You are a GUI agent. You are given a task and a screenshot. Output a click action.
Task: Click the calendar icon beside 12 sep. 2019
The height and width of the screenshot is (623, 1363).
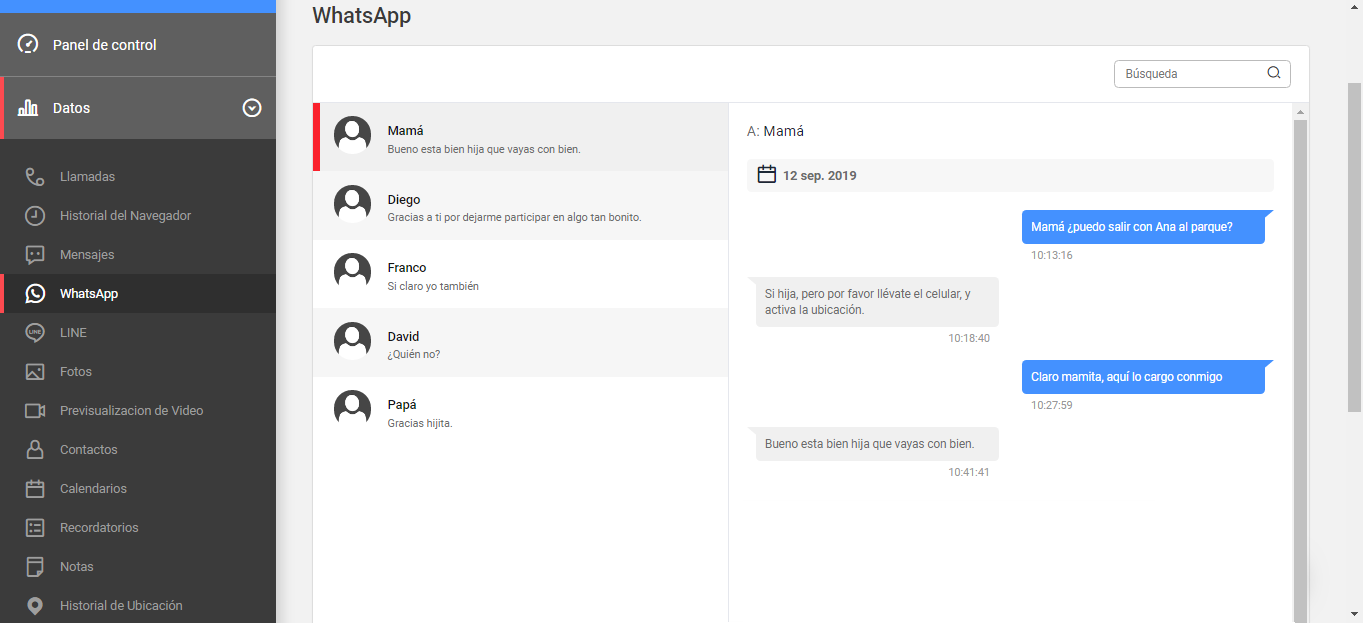pyautogui.click(x=767, y=175)
